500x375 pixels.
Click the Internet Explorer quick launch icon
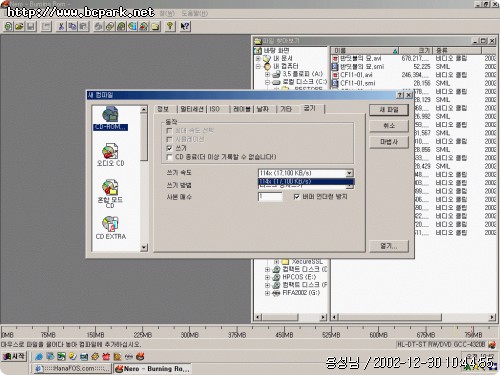tap(39, 356)
